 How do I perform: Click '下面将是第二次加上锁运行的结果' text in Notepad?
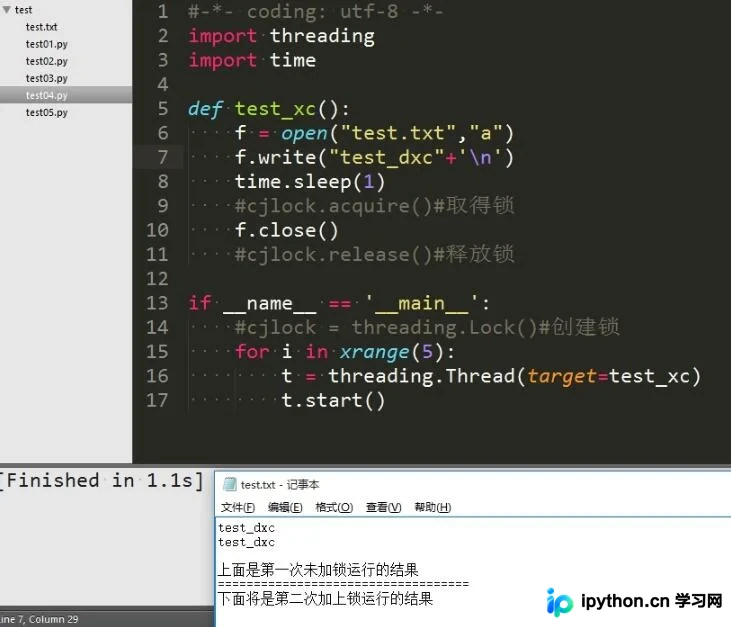(x=325, y=599)
